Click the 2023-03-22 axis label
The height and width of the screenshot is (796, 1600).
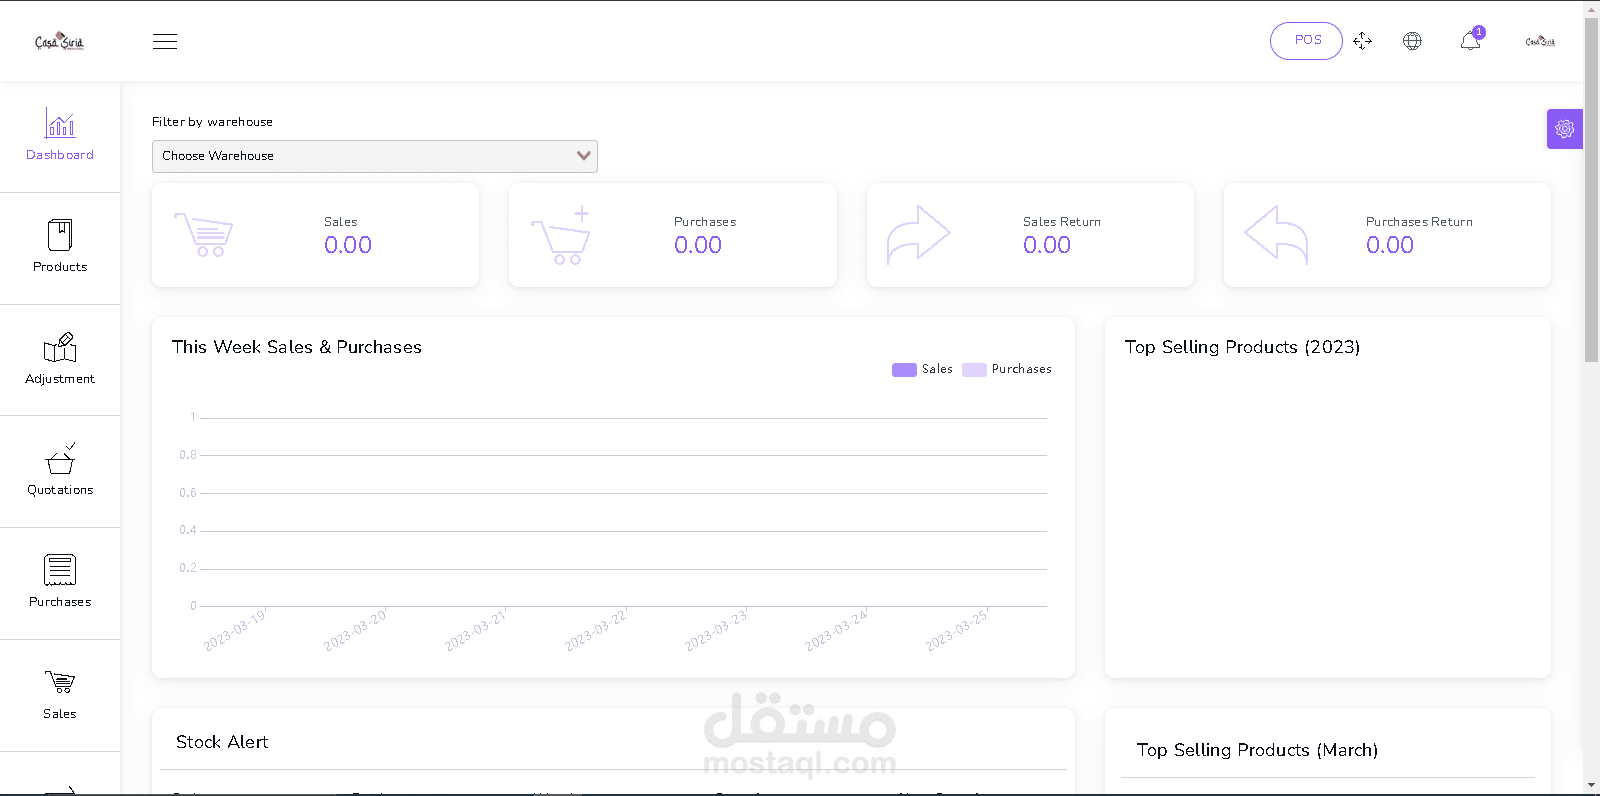pos(597,630)
